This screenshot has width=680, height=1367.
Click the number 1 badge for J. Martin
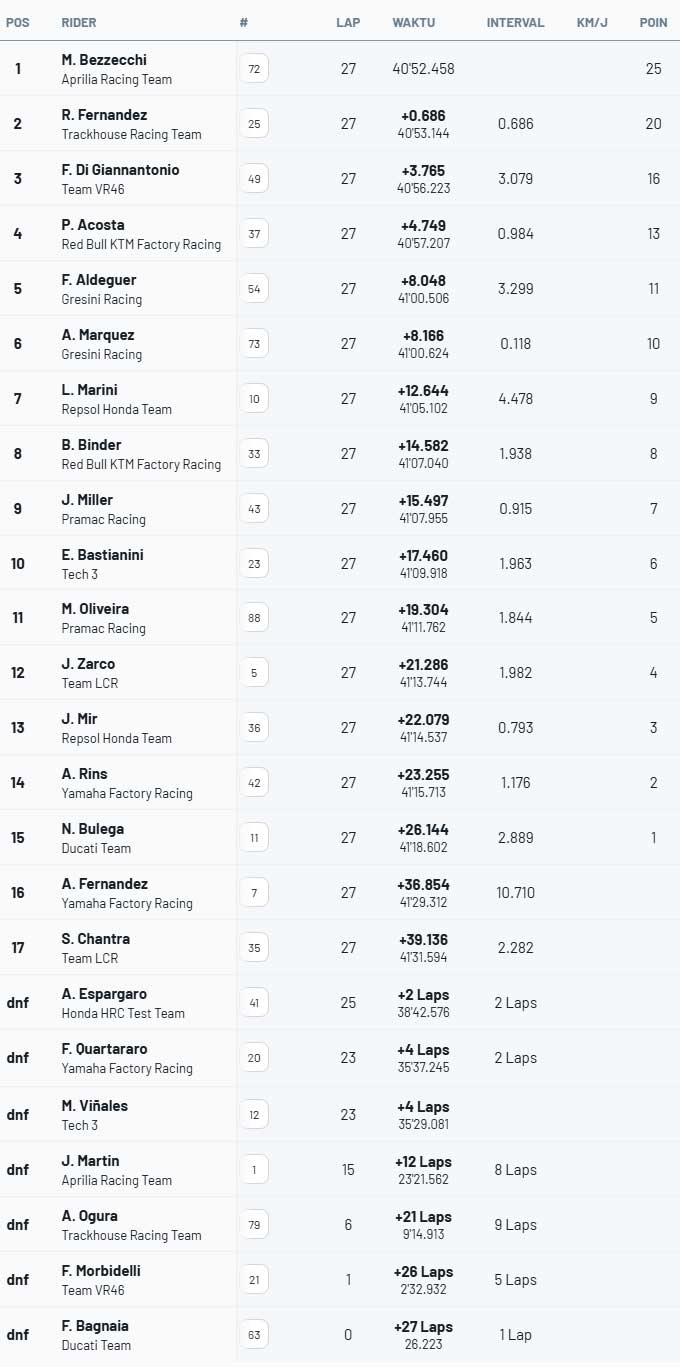254,1170
